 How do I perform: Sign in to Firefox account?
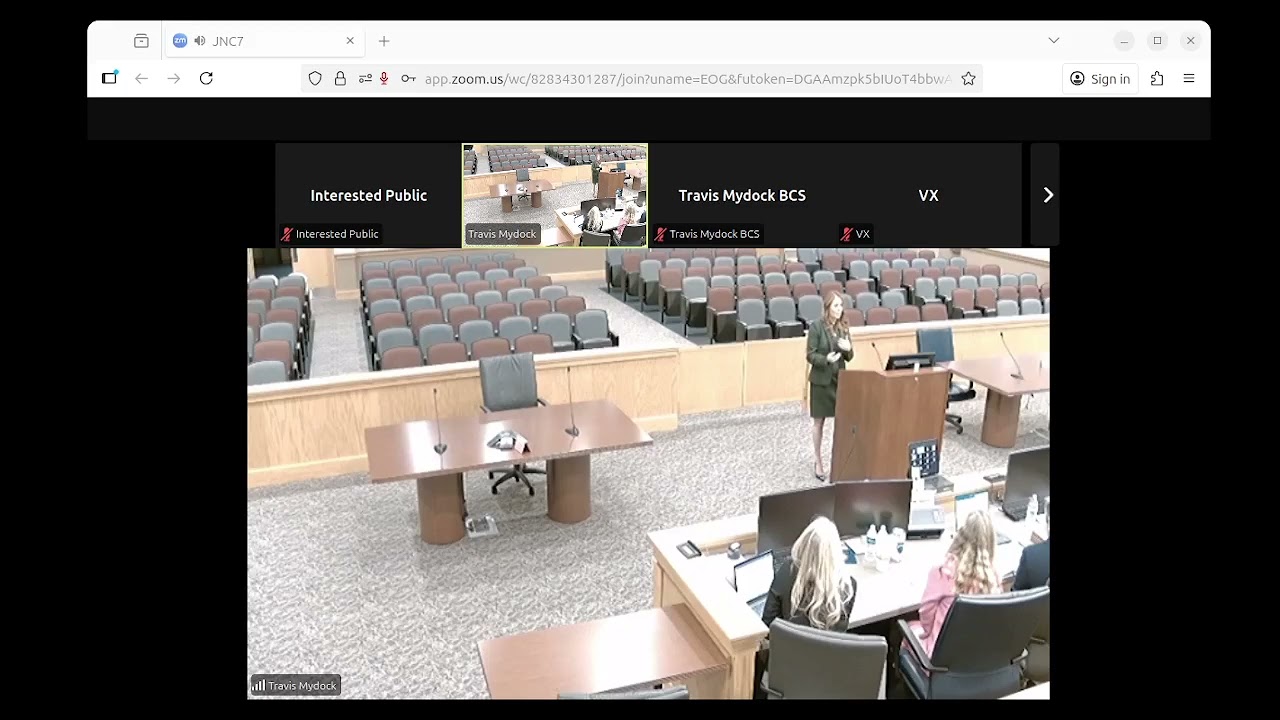pyautogui.click(x=1100, y=79)
